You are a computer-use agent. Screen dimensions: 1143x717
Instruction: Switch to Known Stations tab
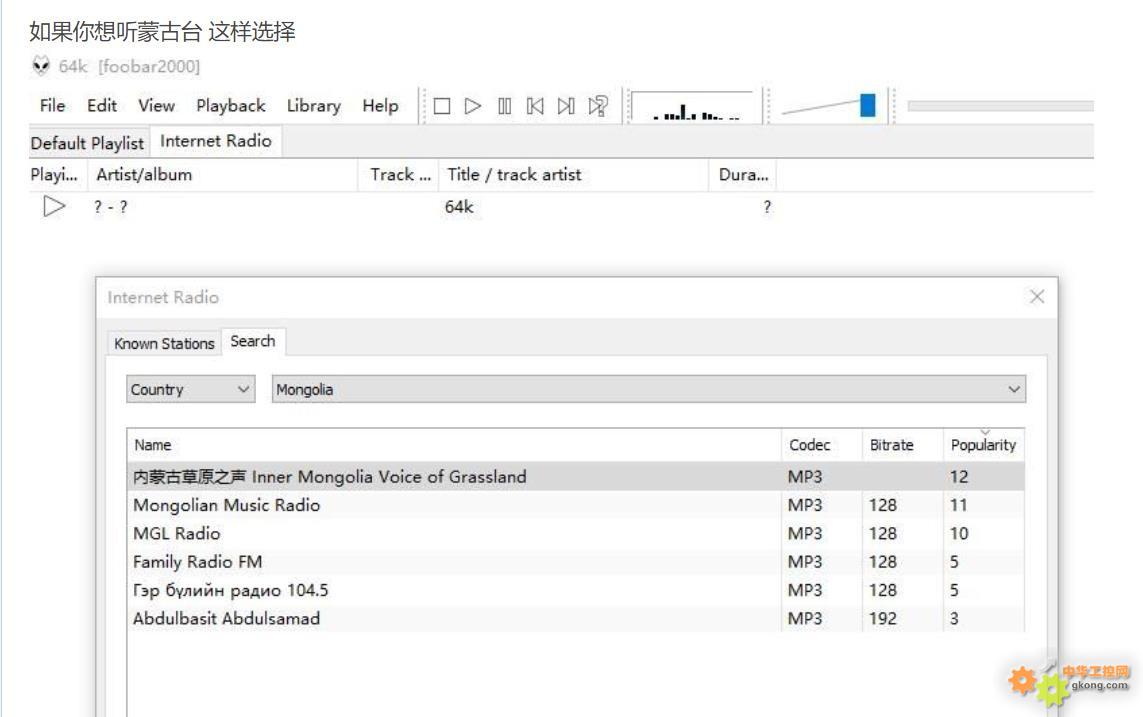[x=164, y=343]
